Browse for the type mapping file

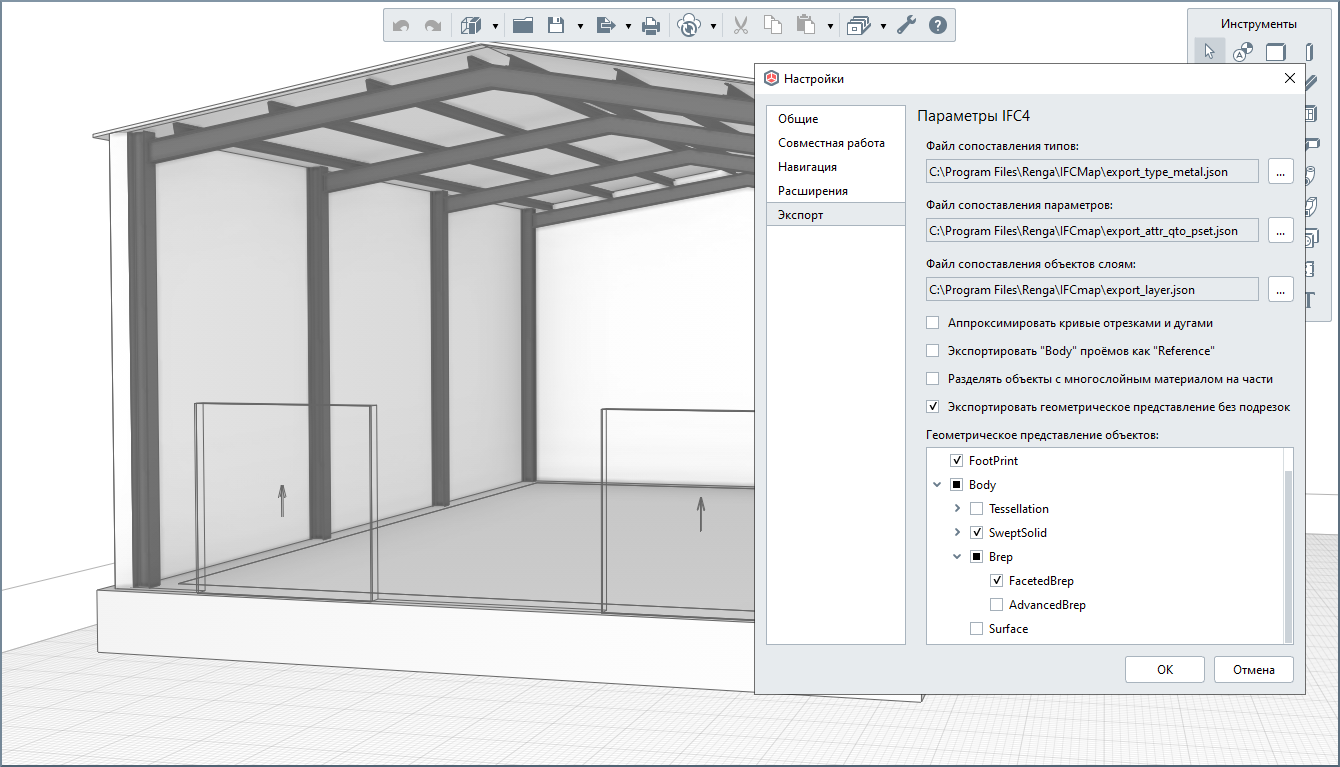pyautogui.click(x=1280, y=171)
